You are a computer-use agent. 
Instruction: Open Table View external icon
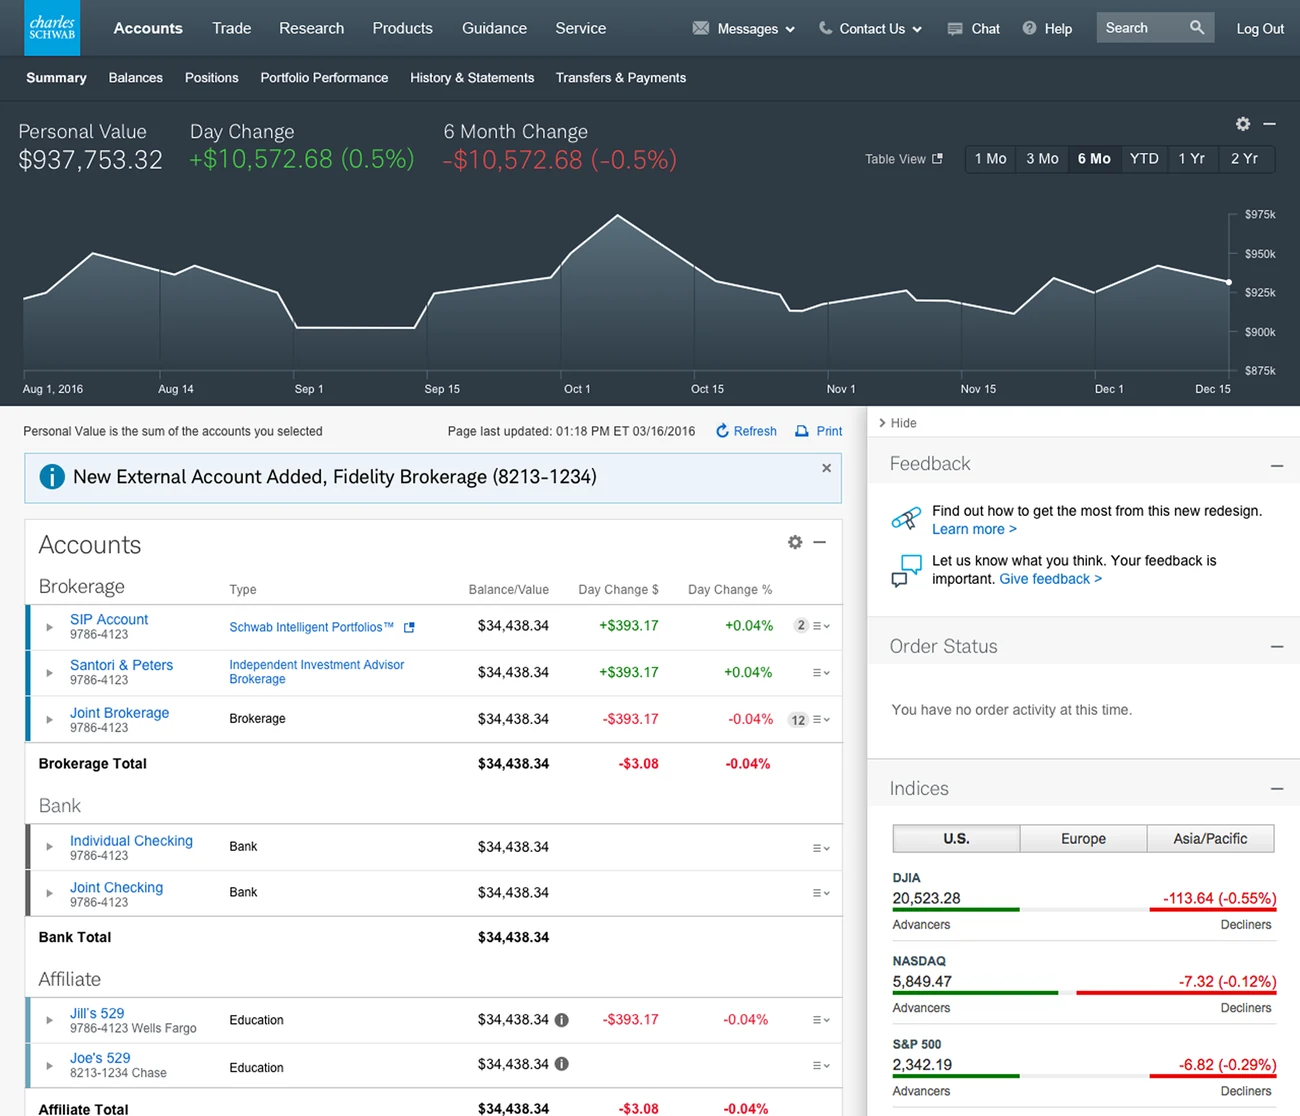coord(937,158)
